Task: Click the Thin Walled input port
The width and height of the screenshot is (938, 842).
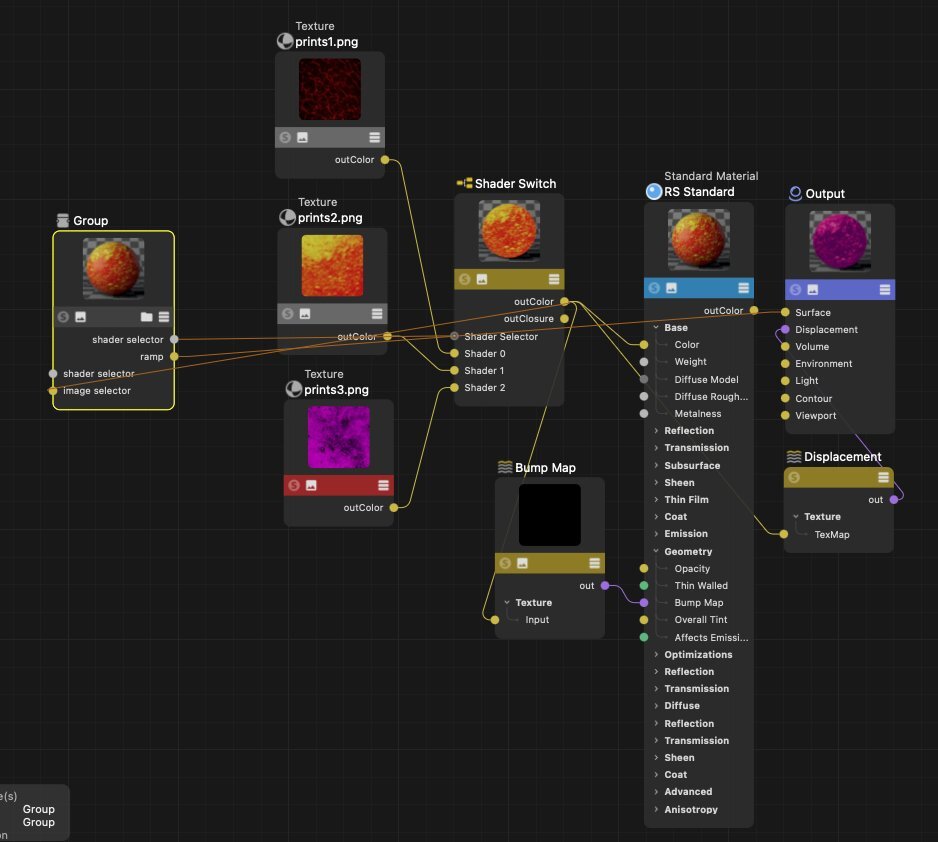Action: tap(644, 585)
